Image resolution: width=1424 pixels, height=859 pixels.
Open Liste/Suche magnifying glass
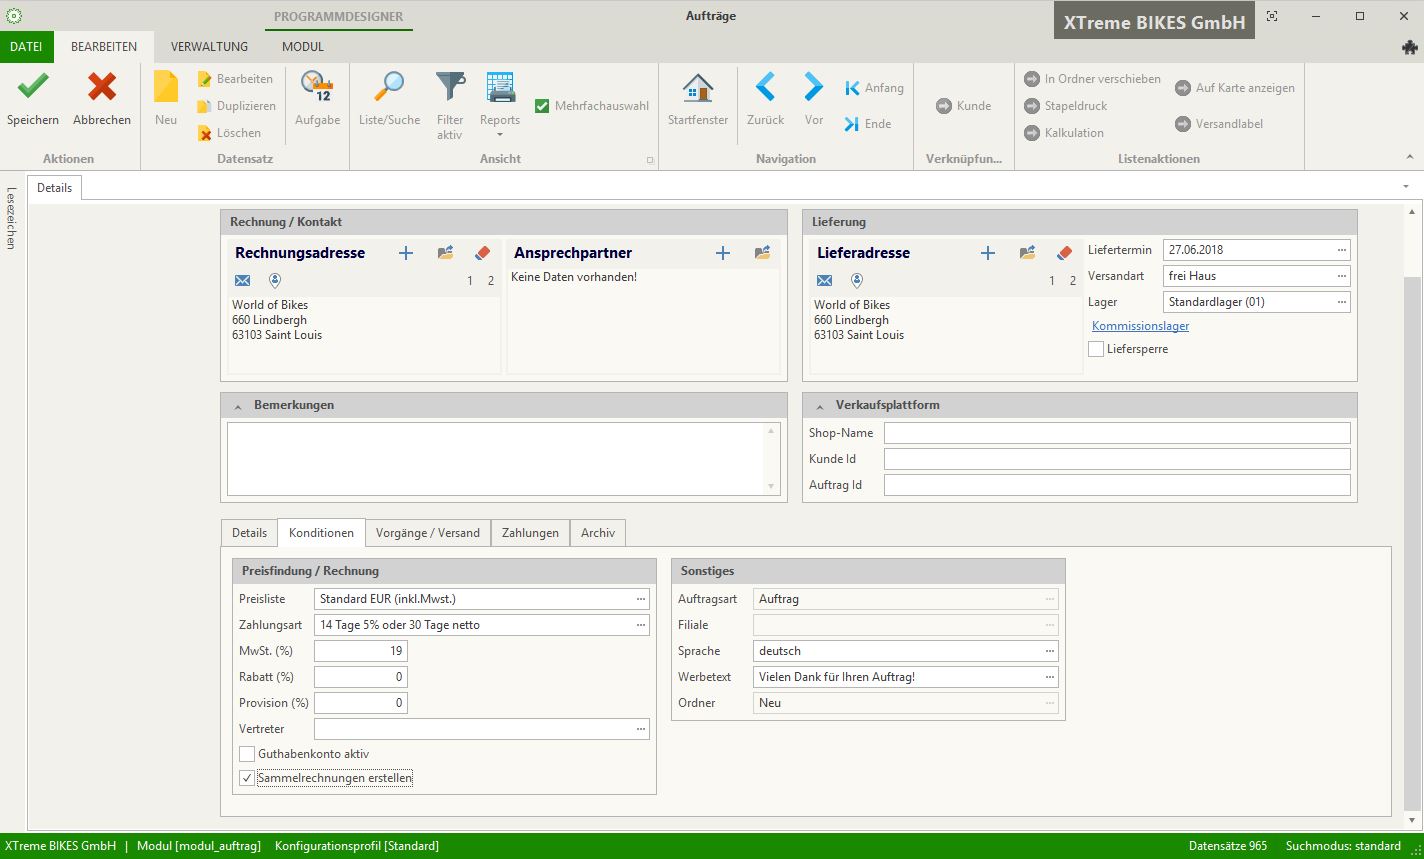pos(389,88)
